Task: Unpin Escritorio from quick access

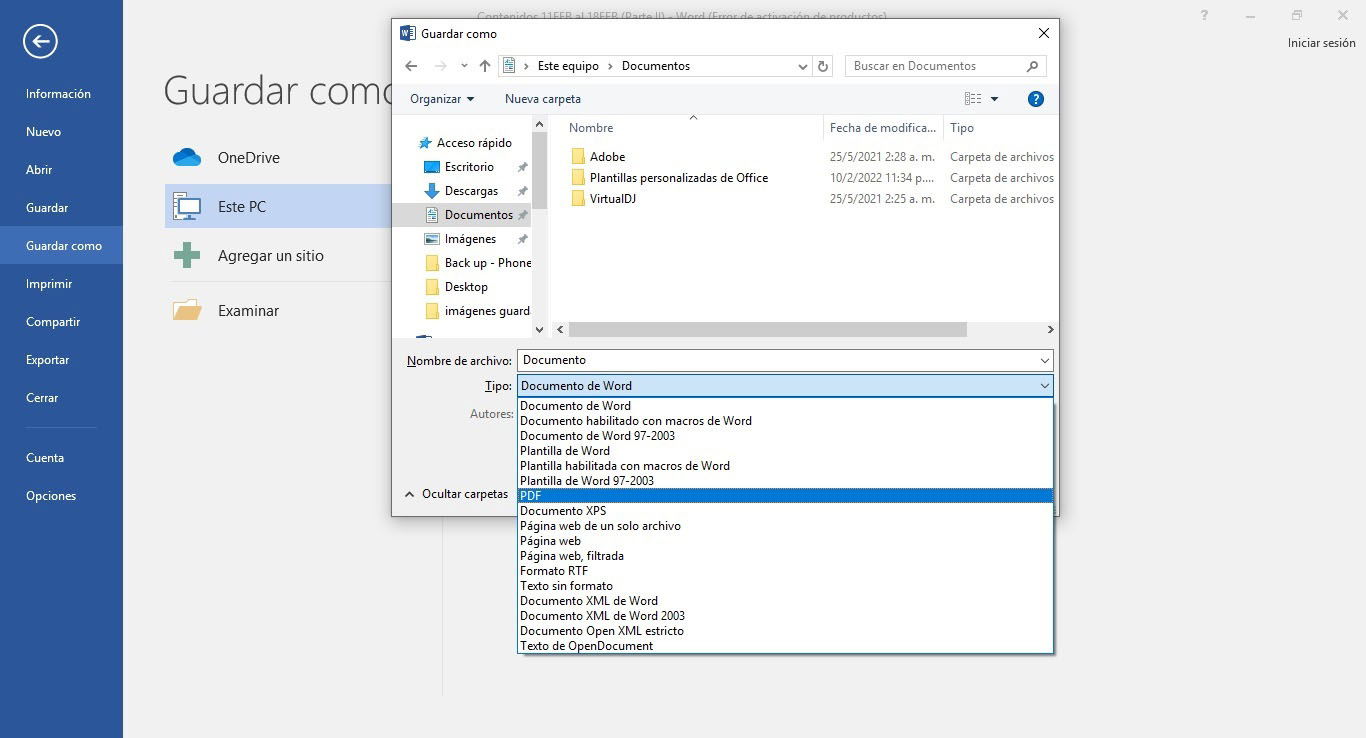Action: tap(521, 166)
